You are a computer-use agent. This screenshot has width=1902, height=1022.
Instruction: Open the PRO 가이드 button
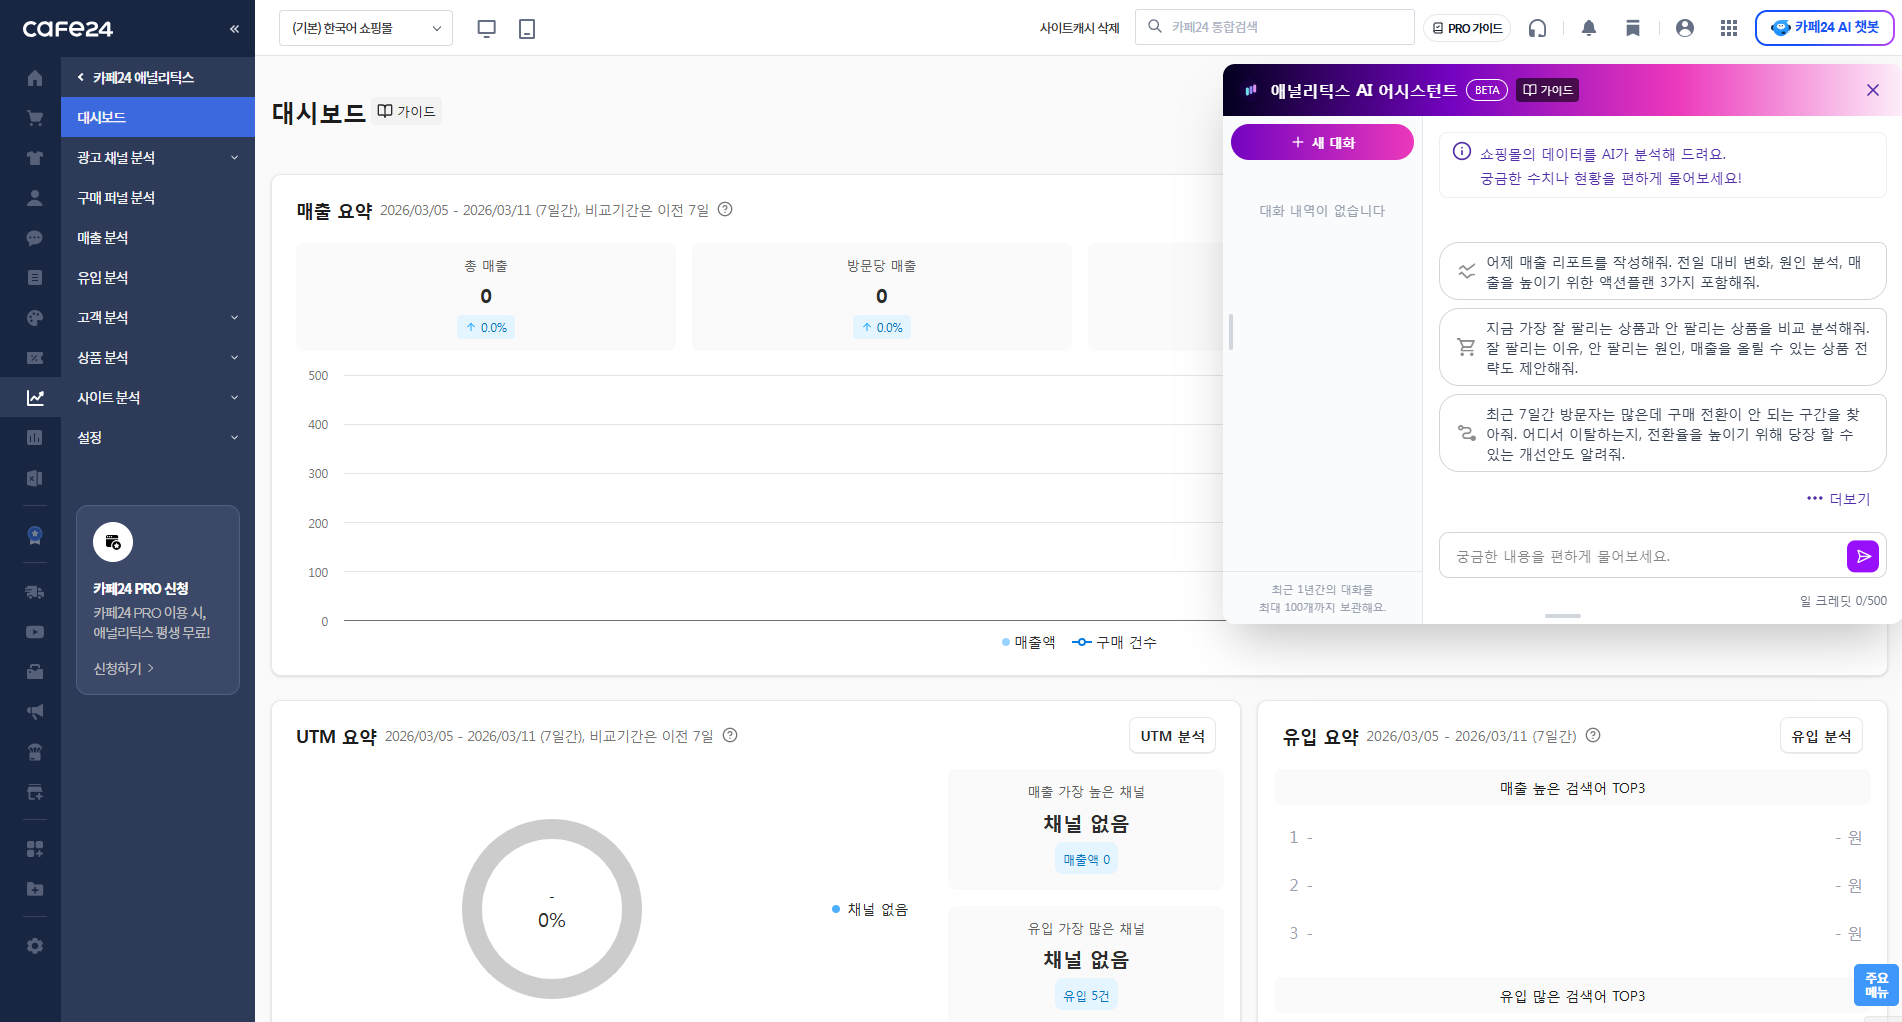tap(1467, 28)
